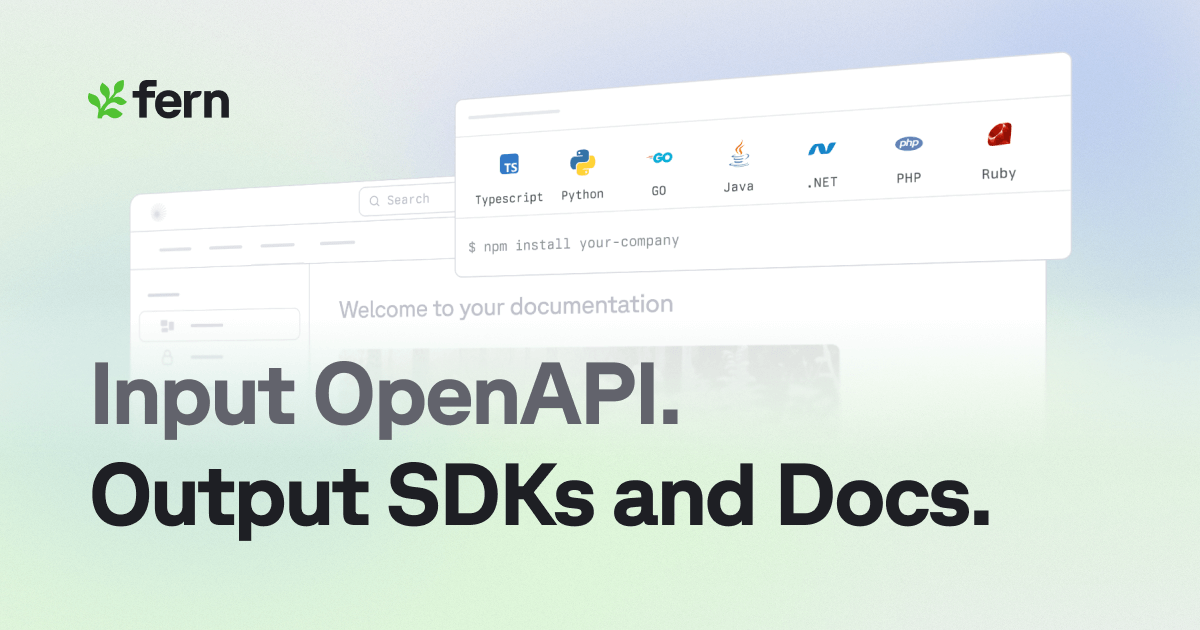Select the GO SDK icon
Viewport: 1200px width, 630px height.
pos(660,158)
